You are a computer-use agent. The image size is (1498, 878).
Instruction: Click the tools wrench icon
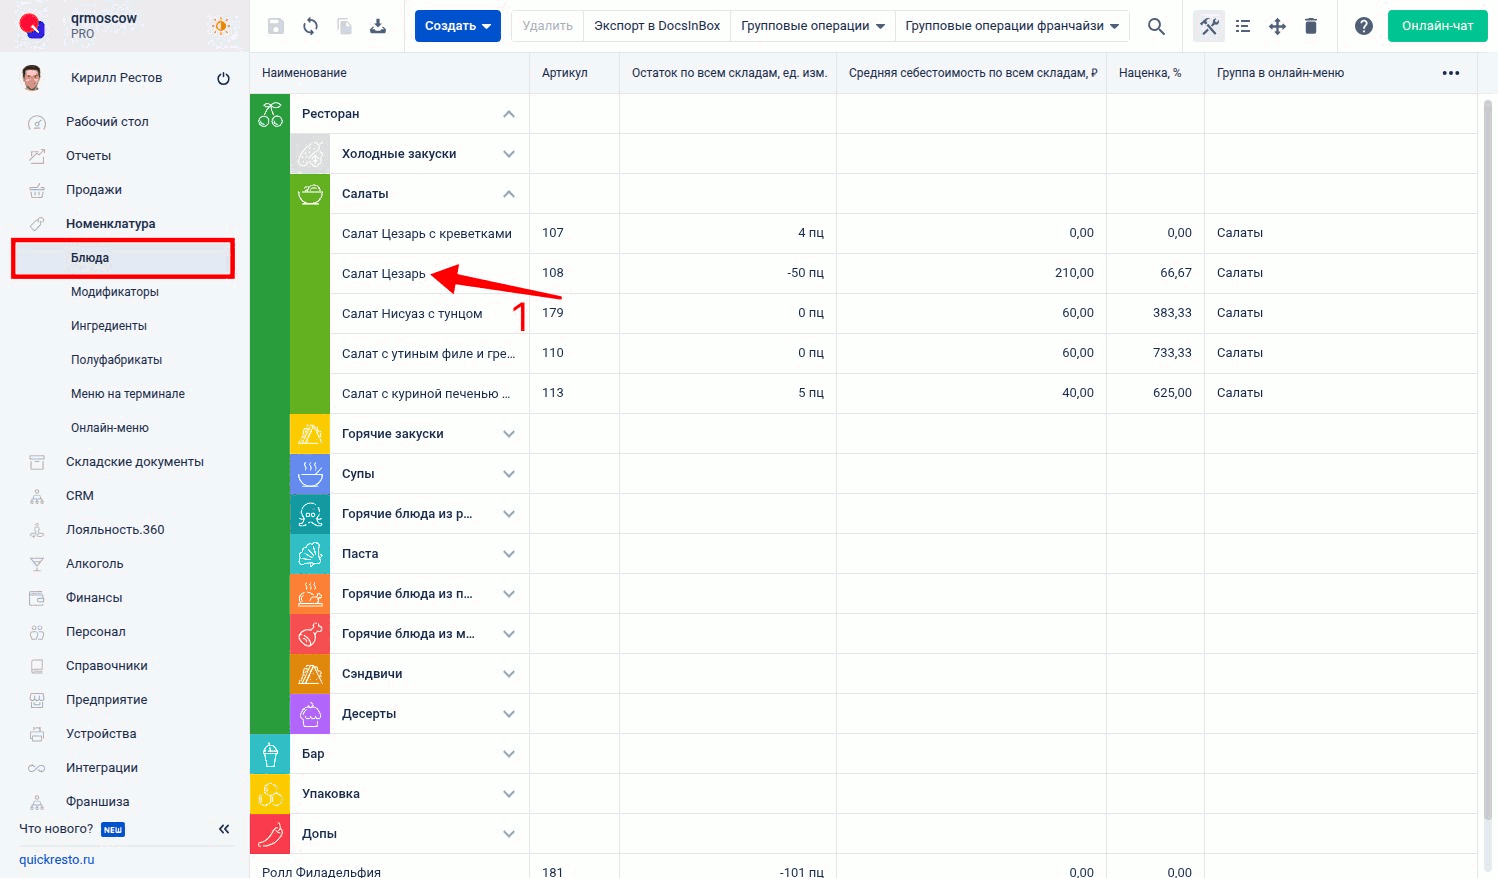click(1209, 27)
